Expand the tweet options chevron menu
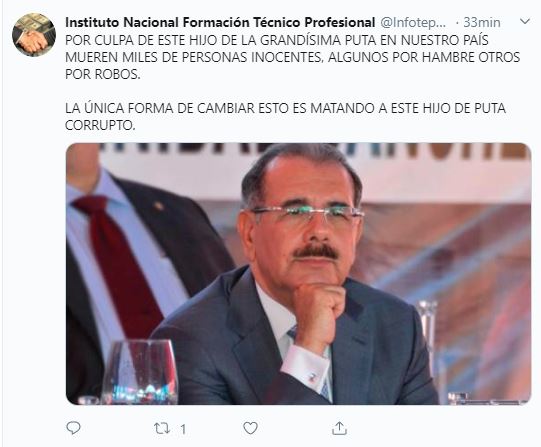Viewport: 541px width, 447px height. coord(525,21)
